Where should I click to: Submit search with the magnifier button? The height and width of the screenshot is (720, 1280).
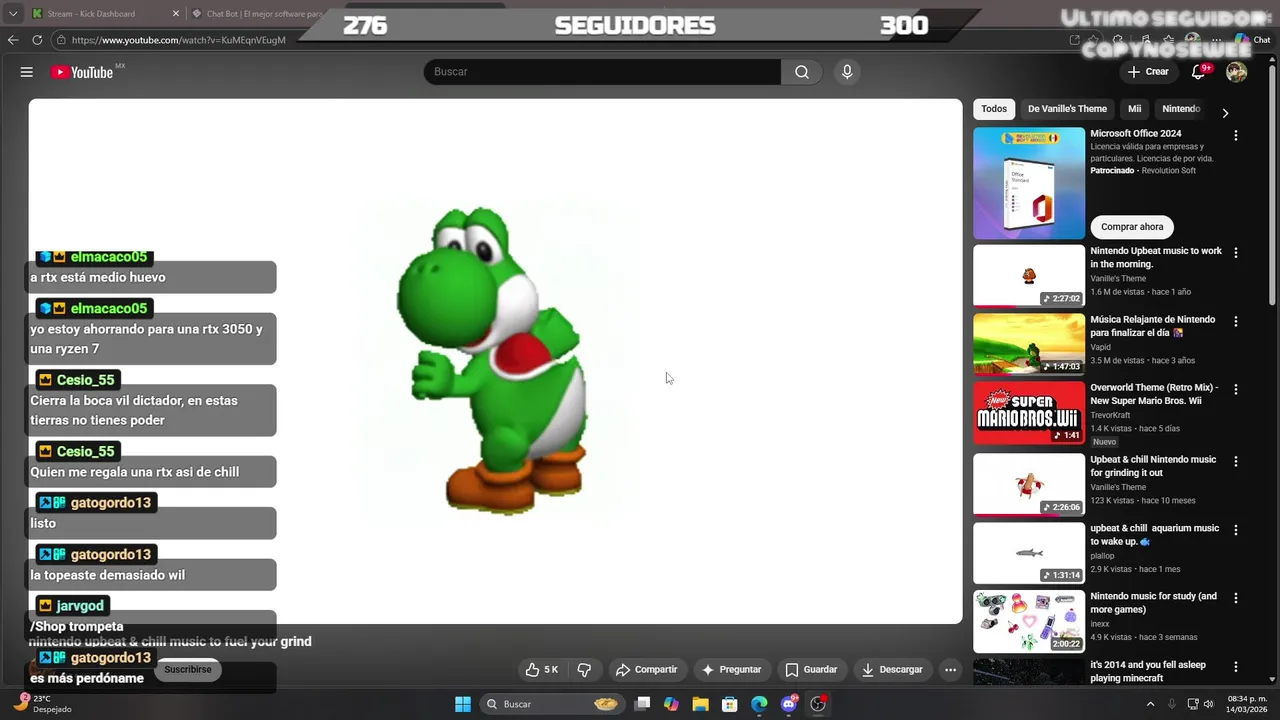coord(802,72)
